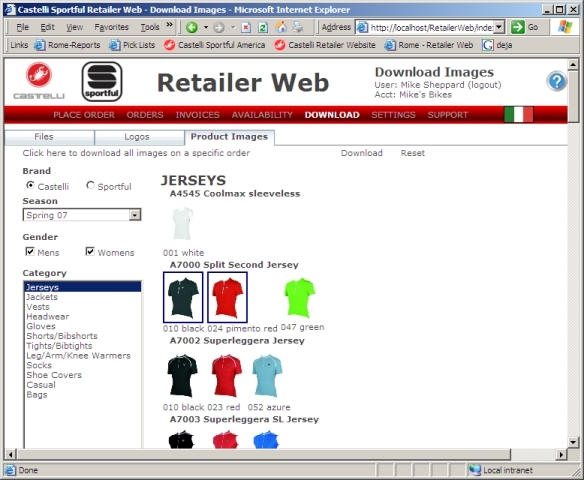Viewport: 584px width, 480px height.
Task: Go to SETTINGS in red nav bar
Action: (393, 115)
